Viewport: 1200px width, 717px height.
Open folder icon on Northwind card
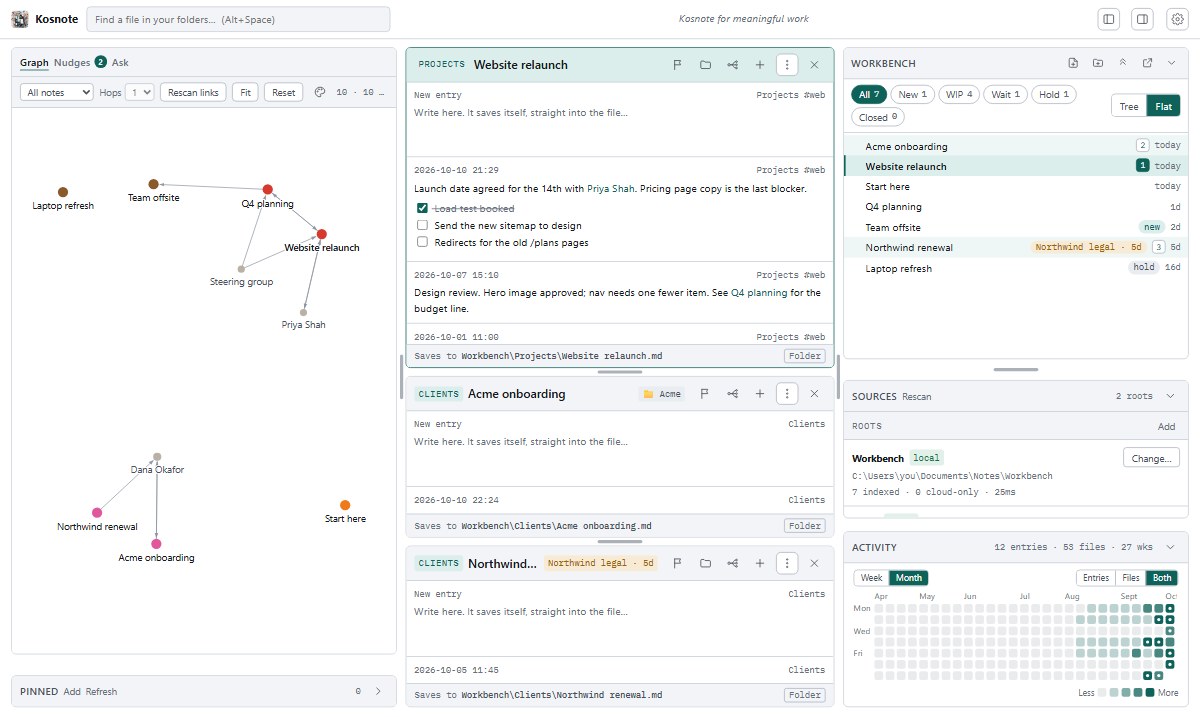(x=705, y=563)
